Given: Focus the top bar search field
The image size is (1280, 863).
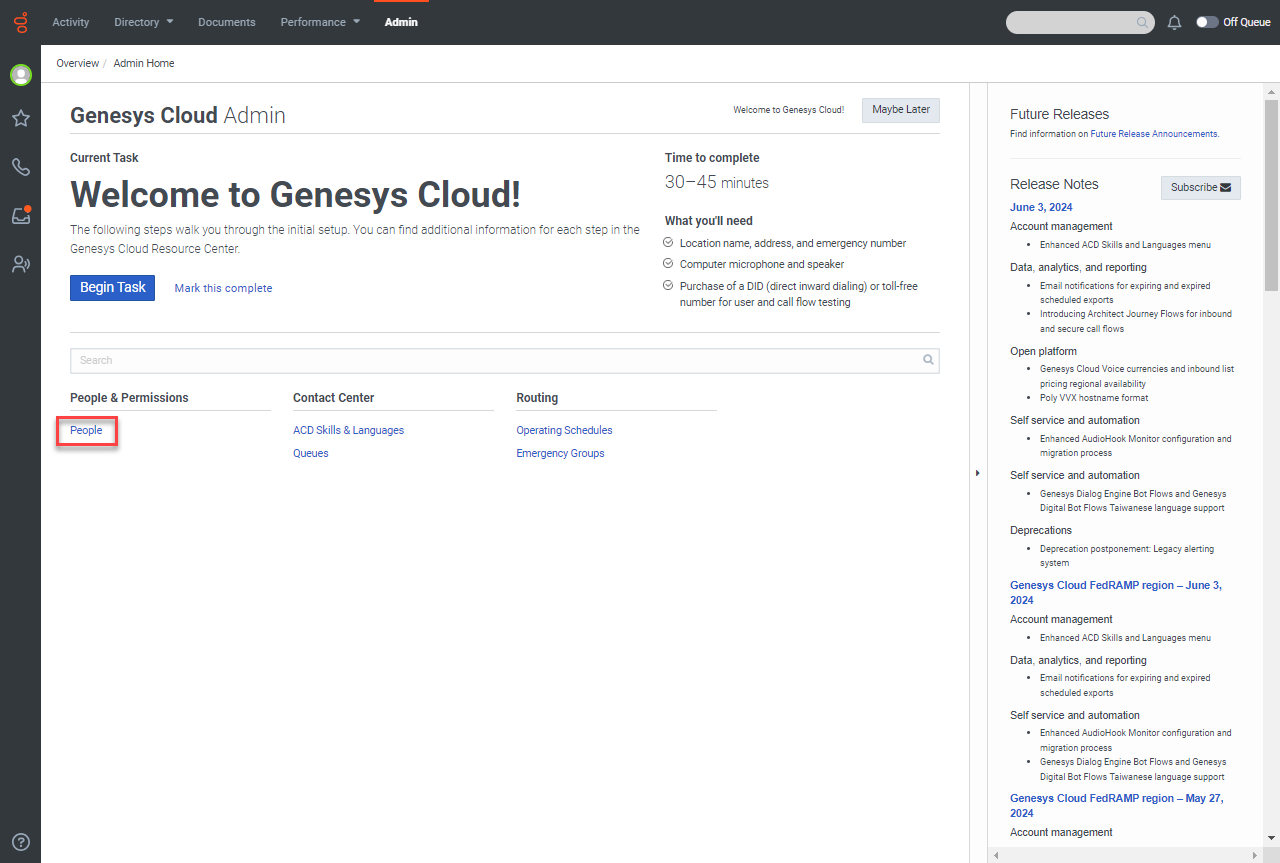Looking at the screenshot, I should 1080,22.
